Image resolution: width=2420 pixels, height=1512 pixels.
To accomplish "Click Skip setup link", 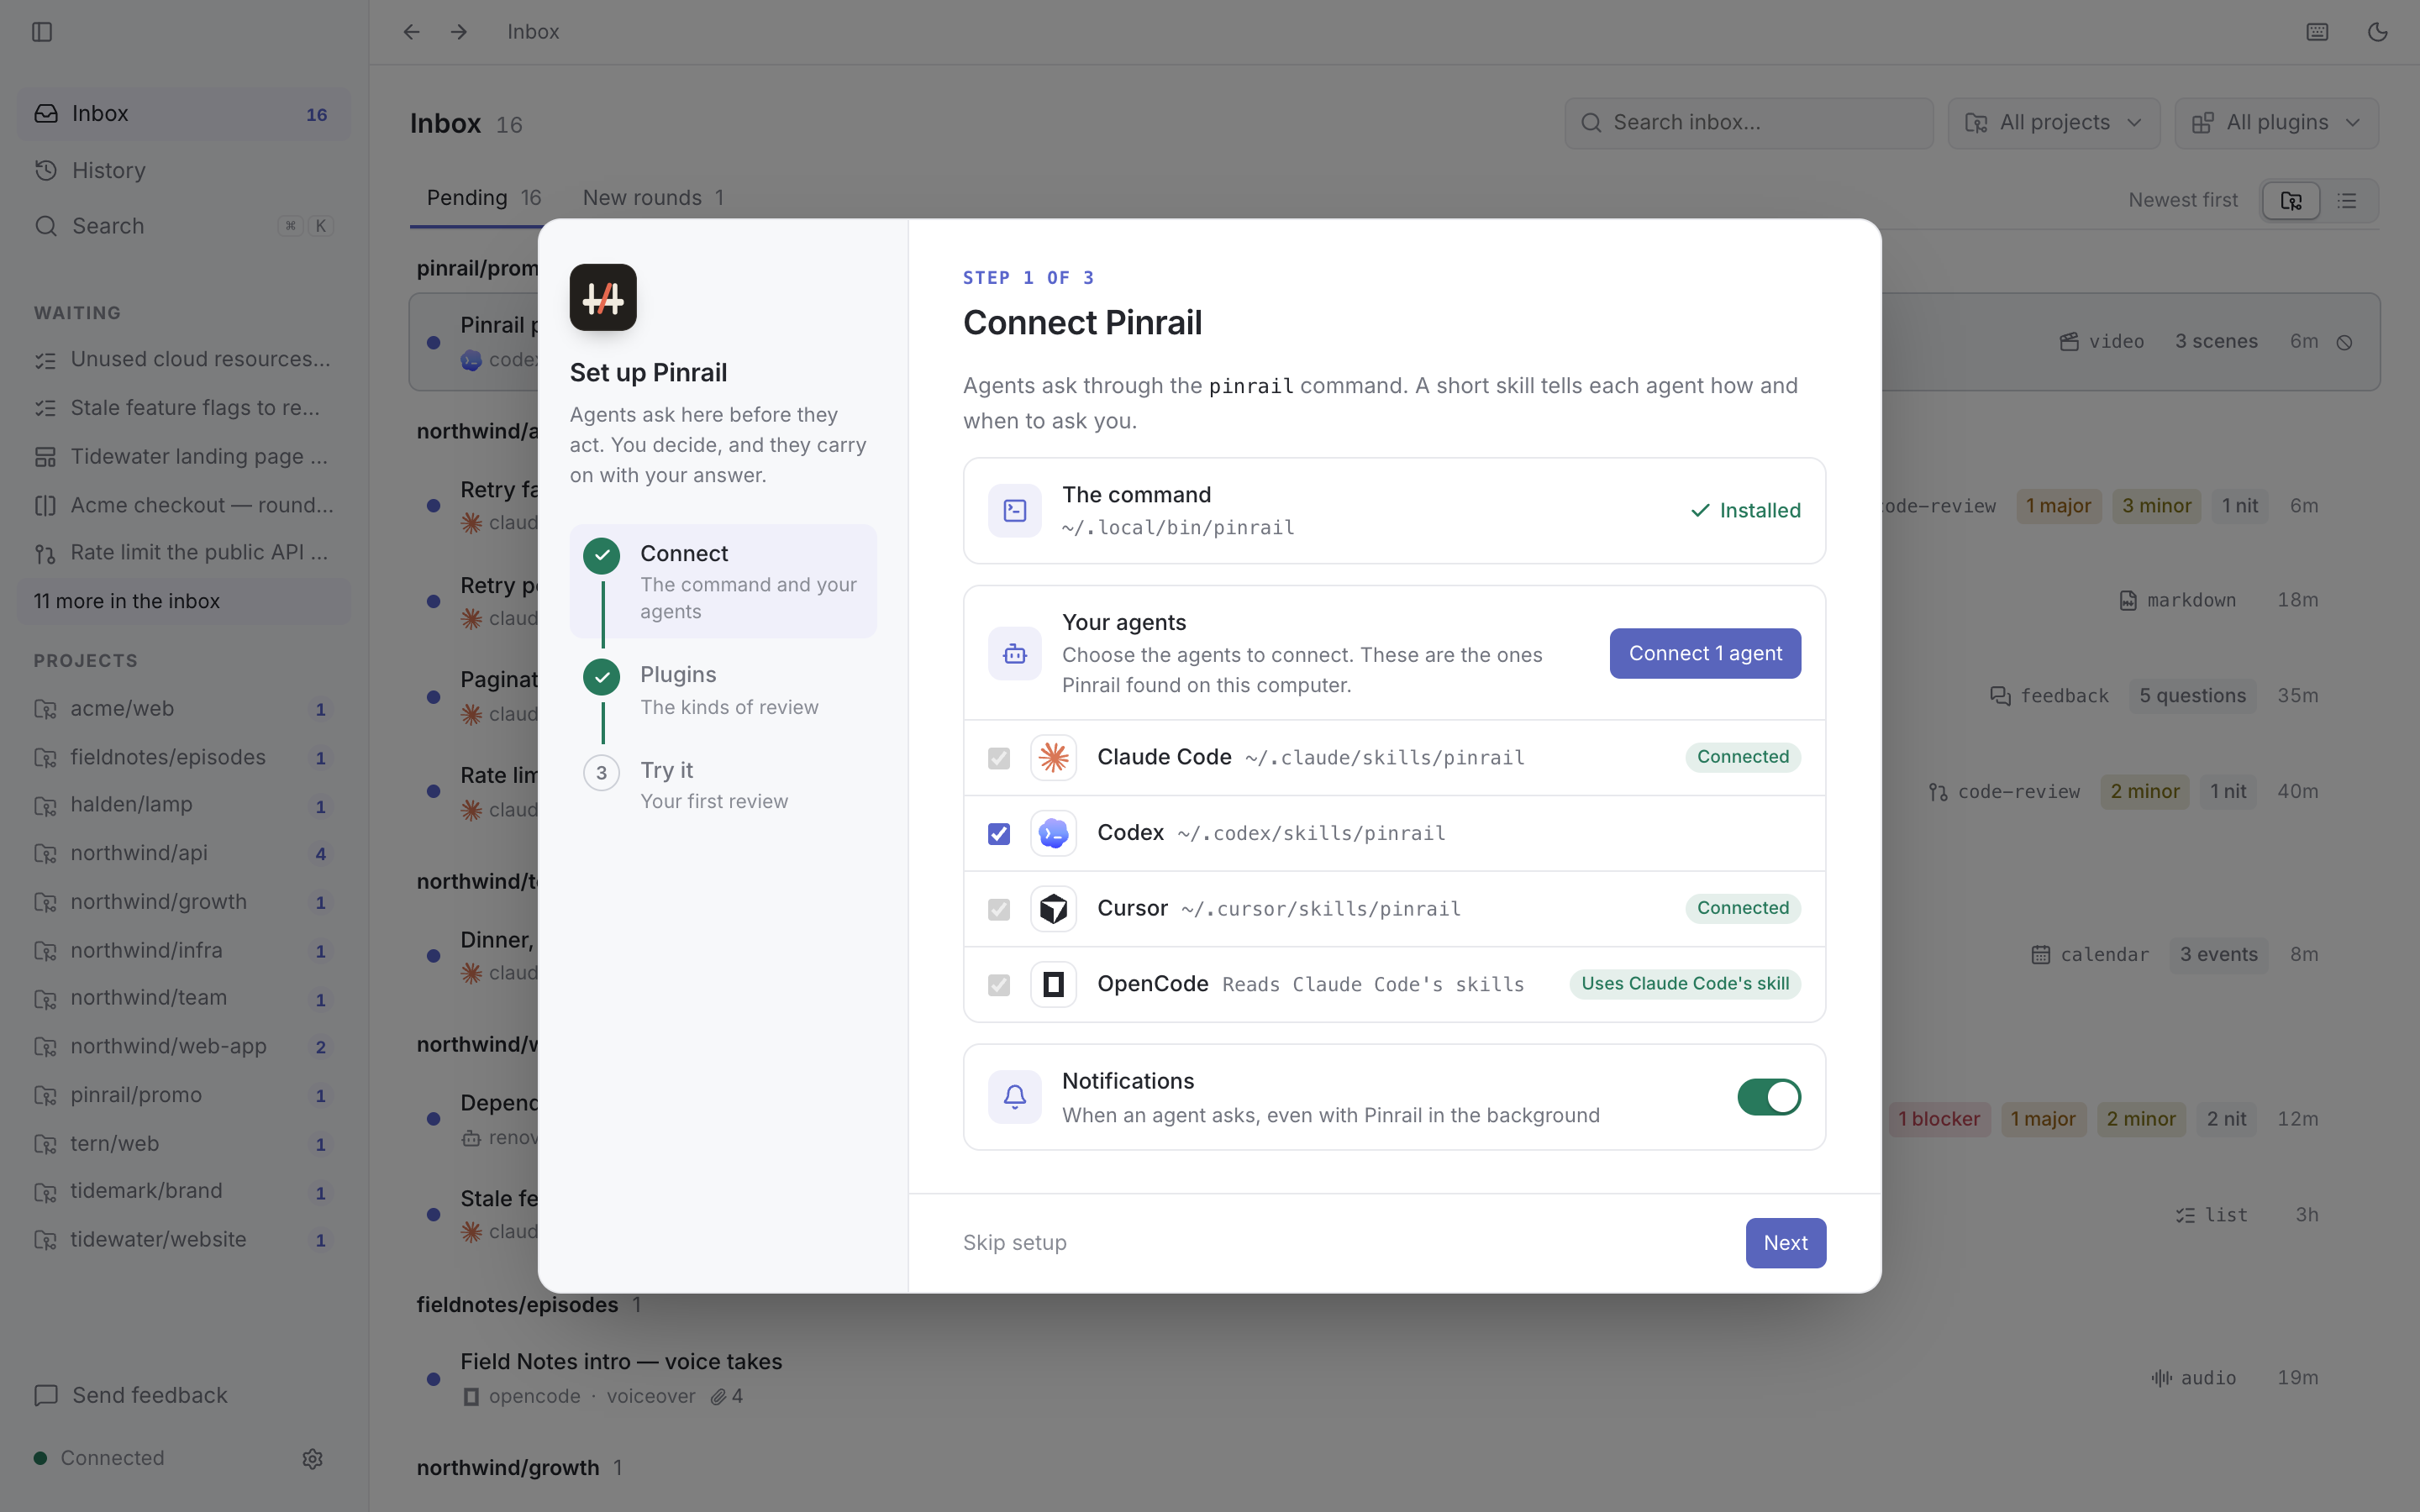I will (x=1014, y=1242).
